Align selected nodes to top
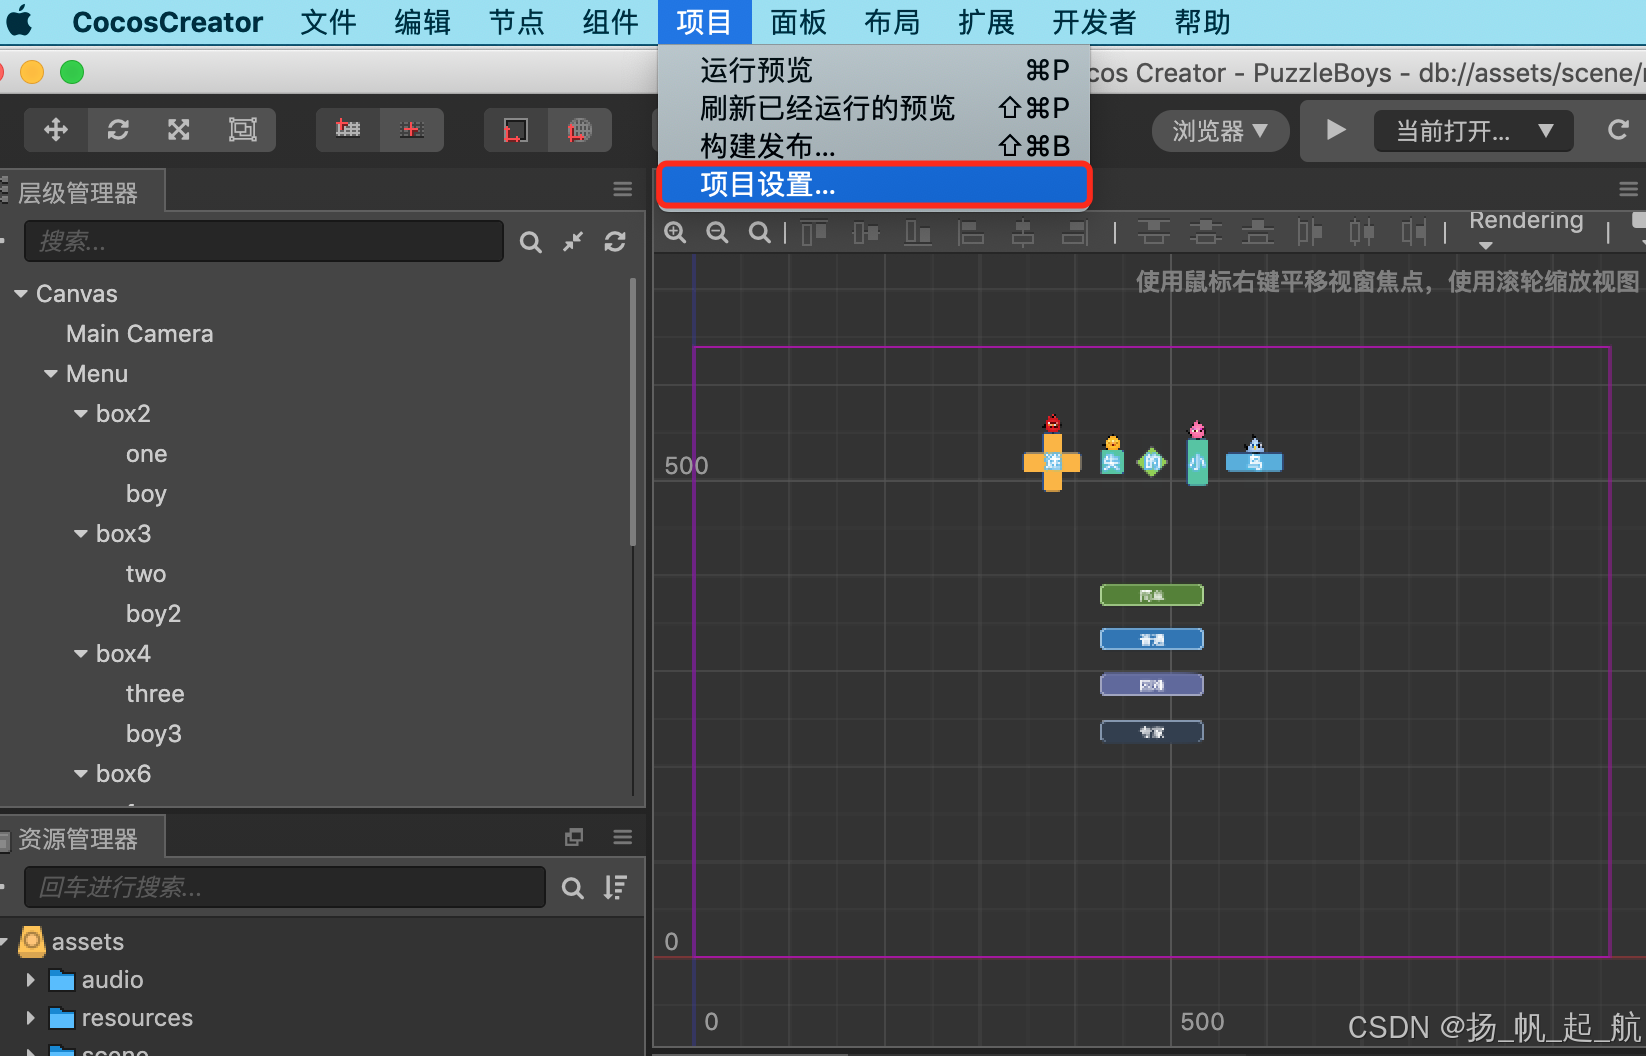Image resolution: width=1646 pixels, height=1056 pixels. click(814, 233)
